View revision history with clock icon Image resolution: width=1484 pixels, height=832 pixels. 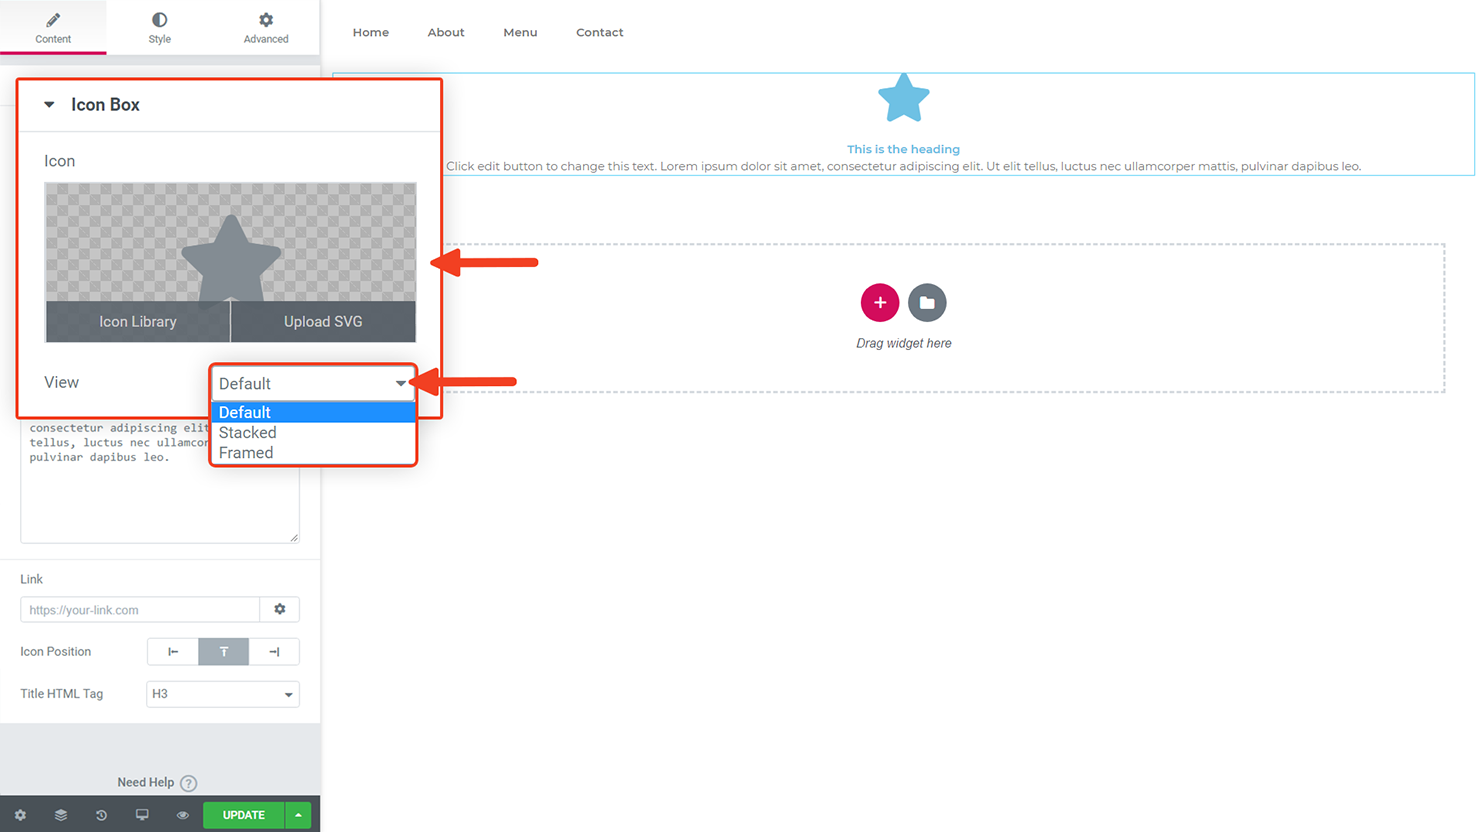(x=101, y=815)
